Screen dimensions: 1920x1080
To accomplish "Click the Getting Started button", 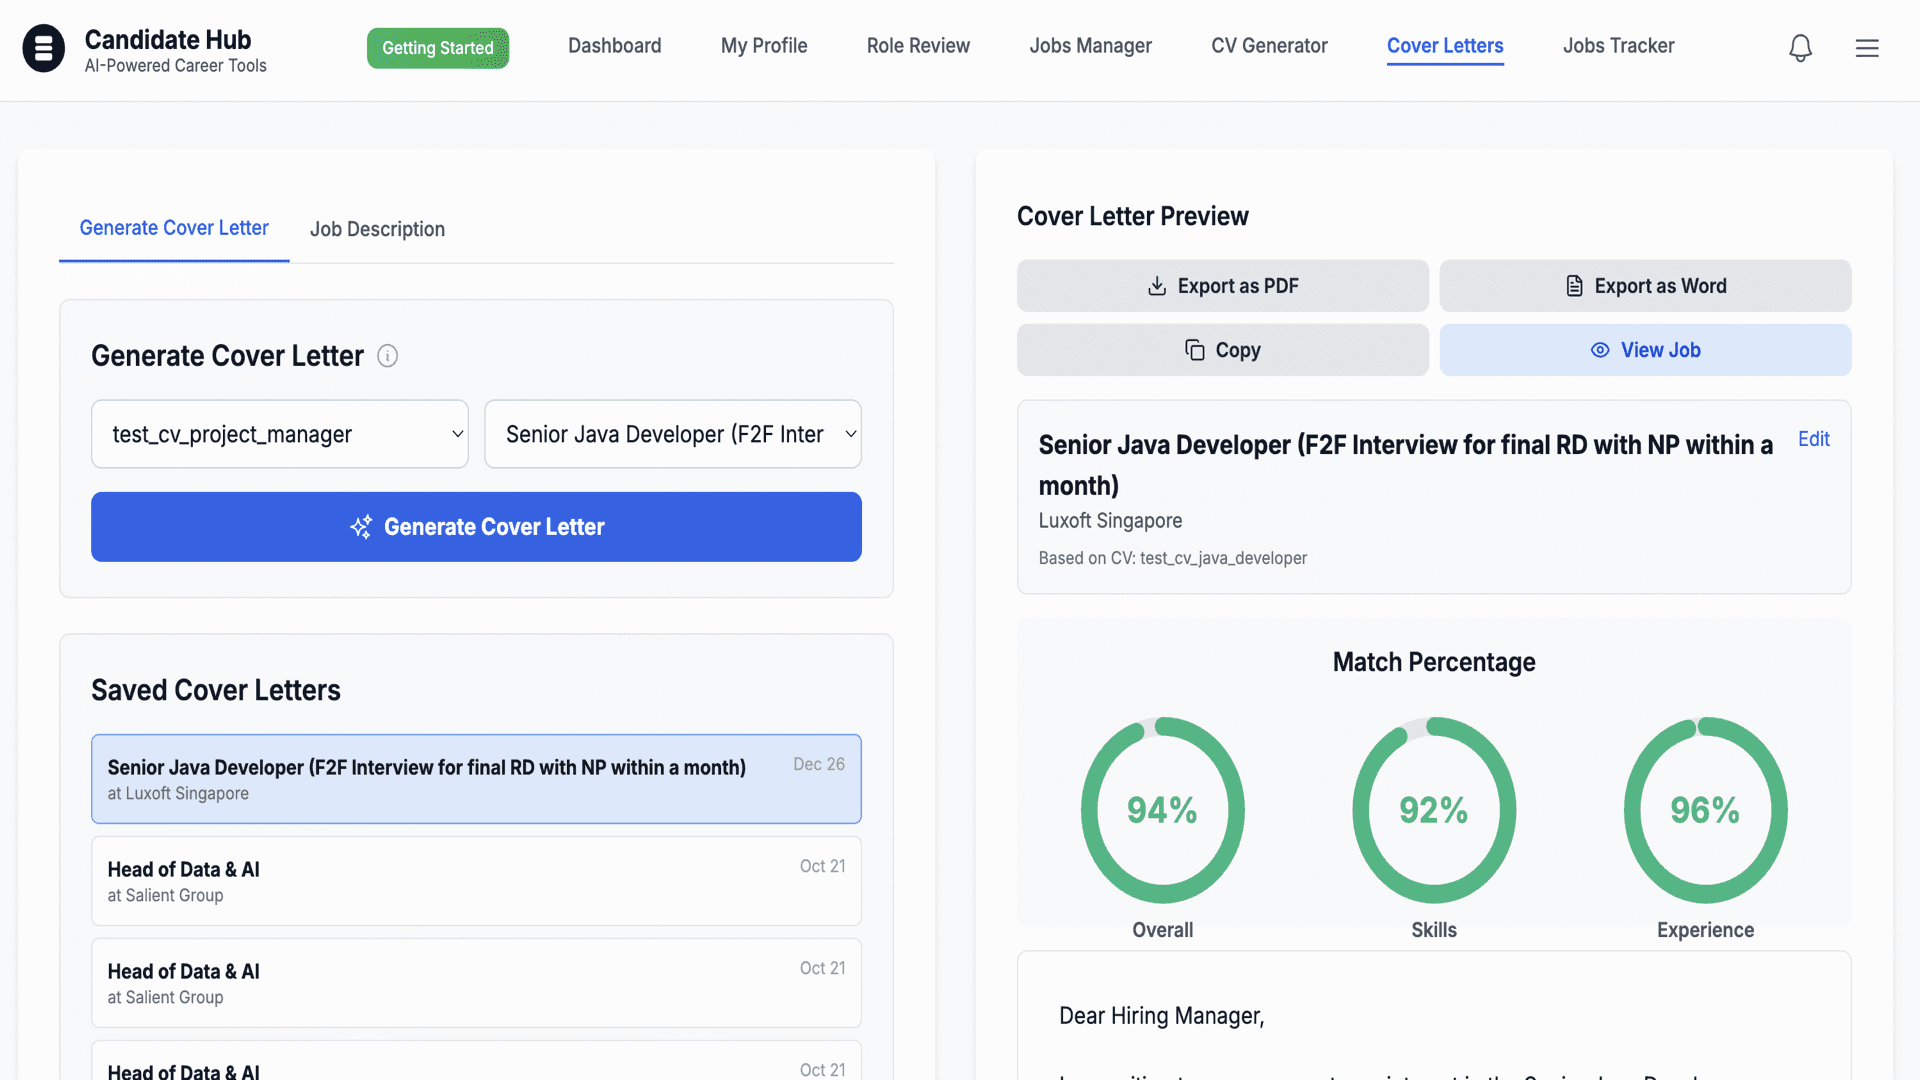I will [x=438, y=48].
